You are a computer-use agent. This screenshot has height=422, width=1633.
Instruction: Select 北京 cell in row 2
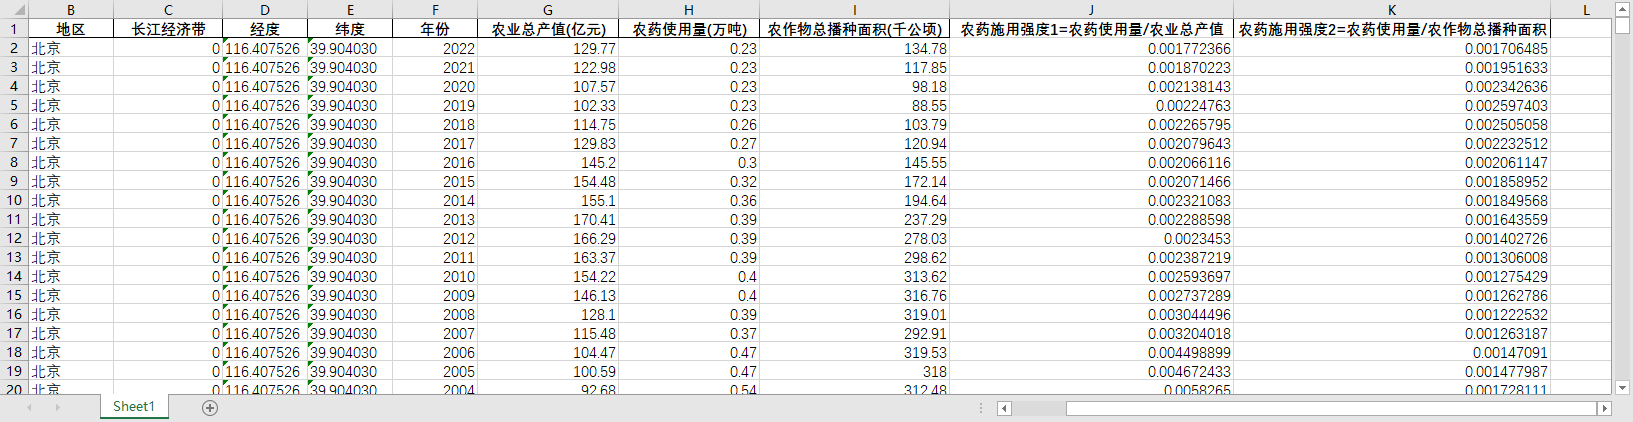pos(70,48)
